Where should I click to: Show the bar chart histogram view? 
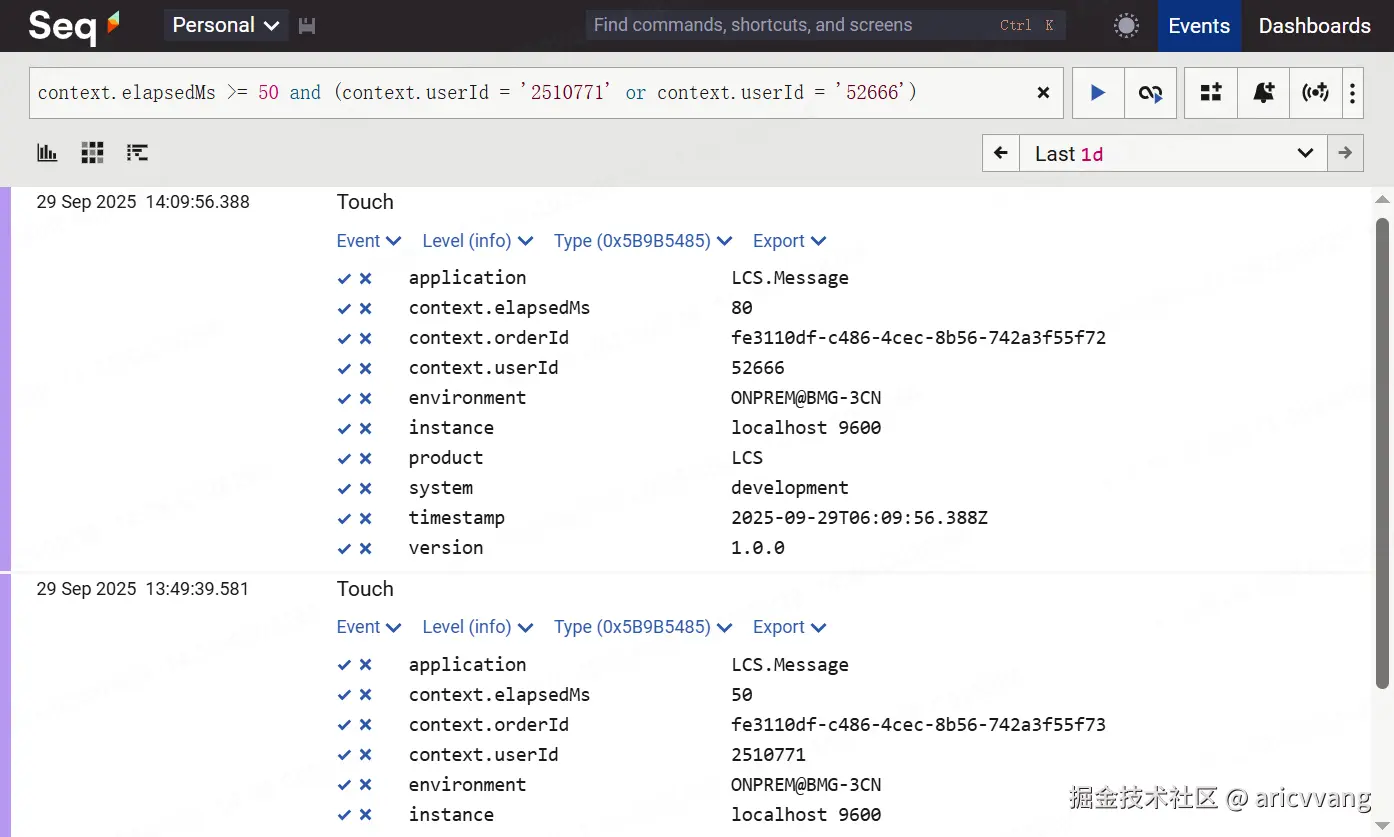click(47, 153)
